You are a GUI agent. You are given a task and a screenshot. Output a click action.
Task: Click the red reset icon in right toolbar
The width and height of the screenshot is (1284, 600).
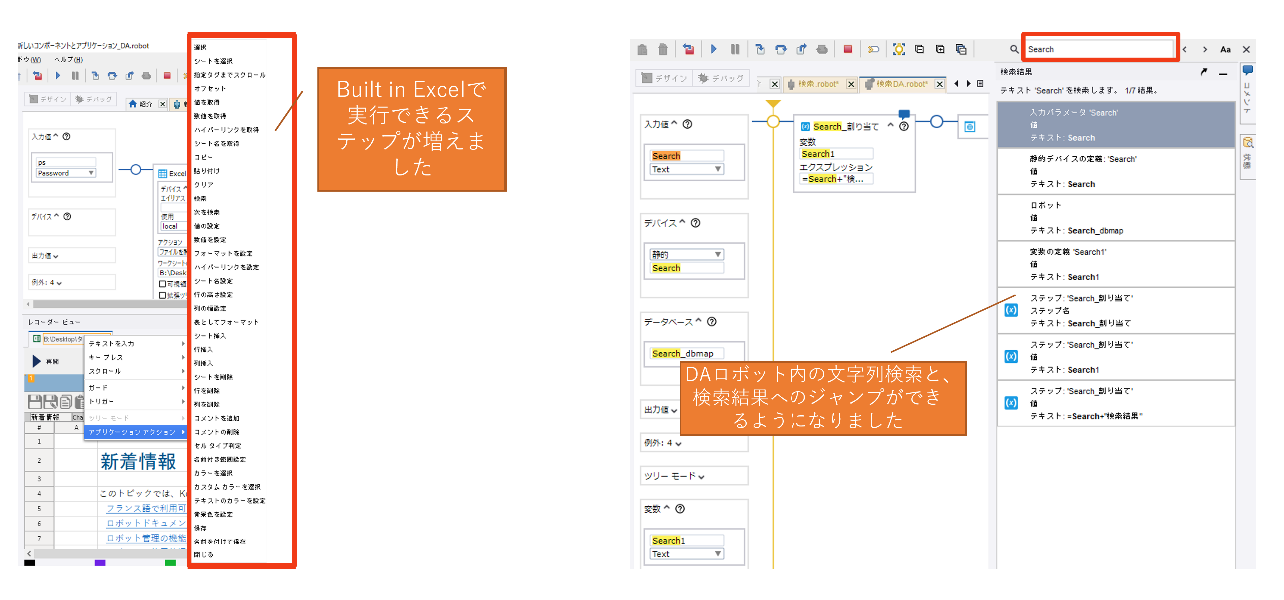(x=688, y=48)
